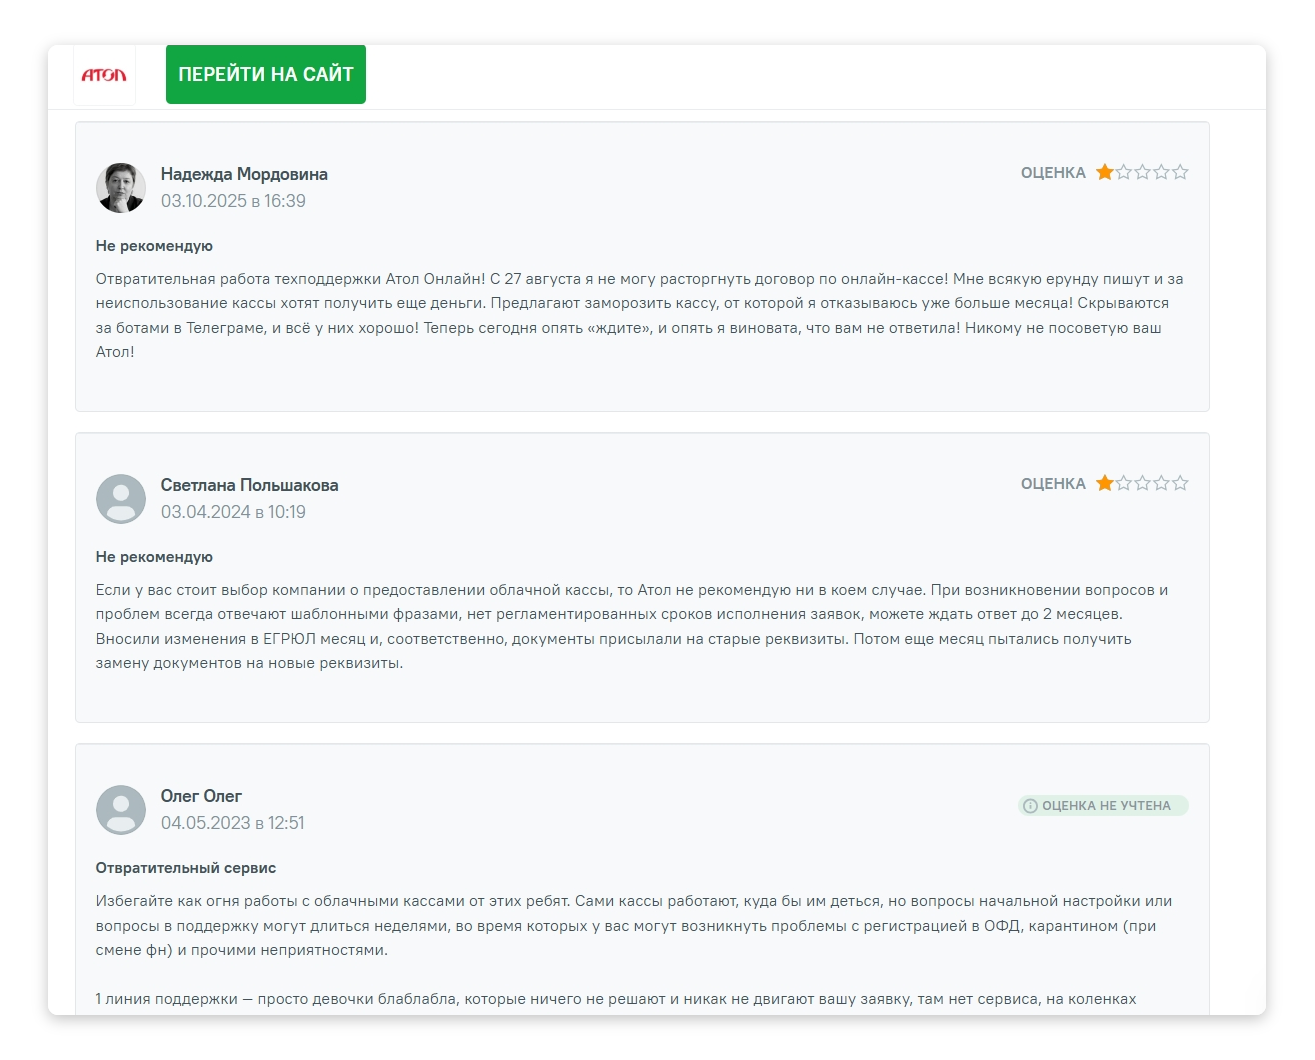Image resolution: width=1315 pixels, height=1060 pixels.
Task: Click the date 04.05.2023 в 12:51
Action: point(234,822)
